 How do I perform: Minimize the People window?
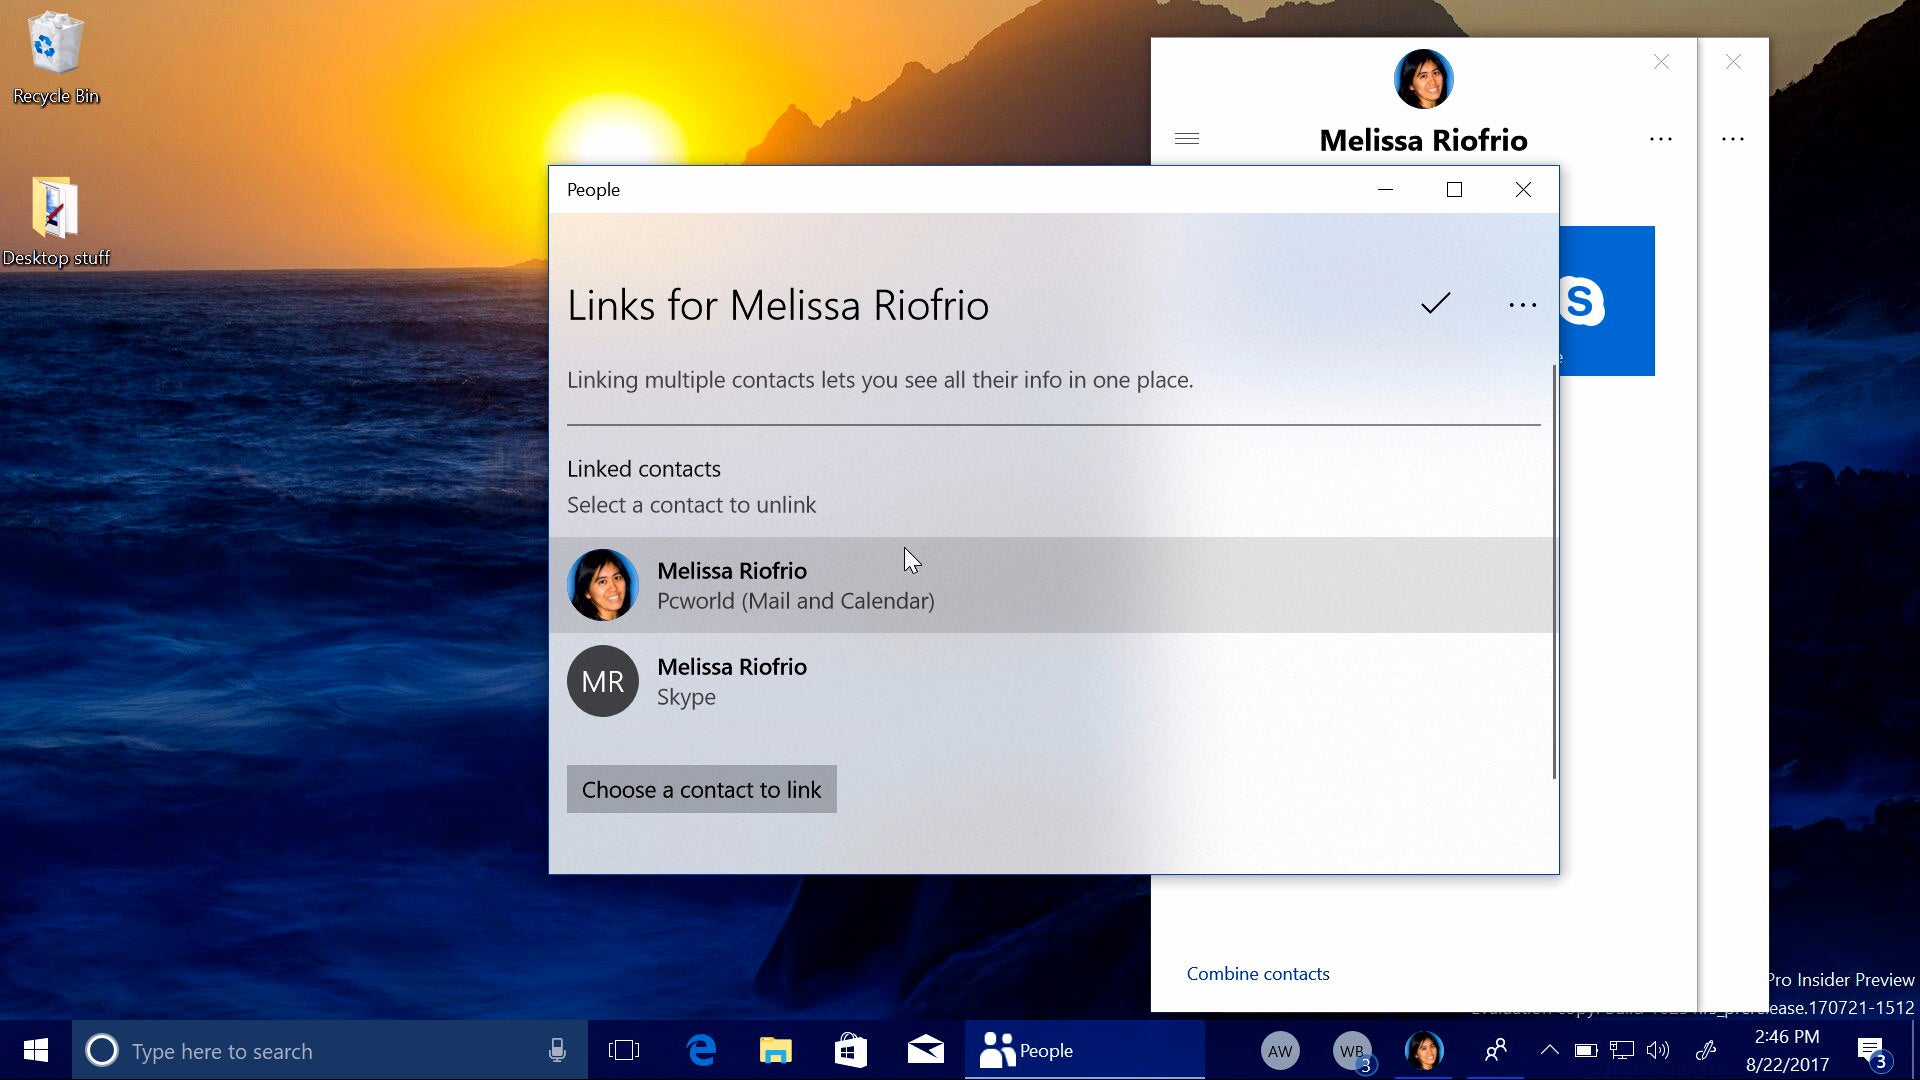click(1385, 189)
